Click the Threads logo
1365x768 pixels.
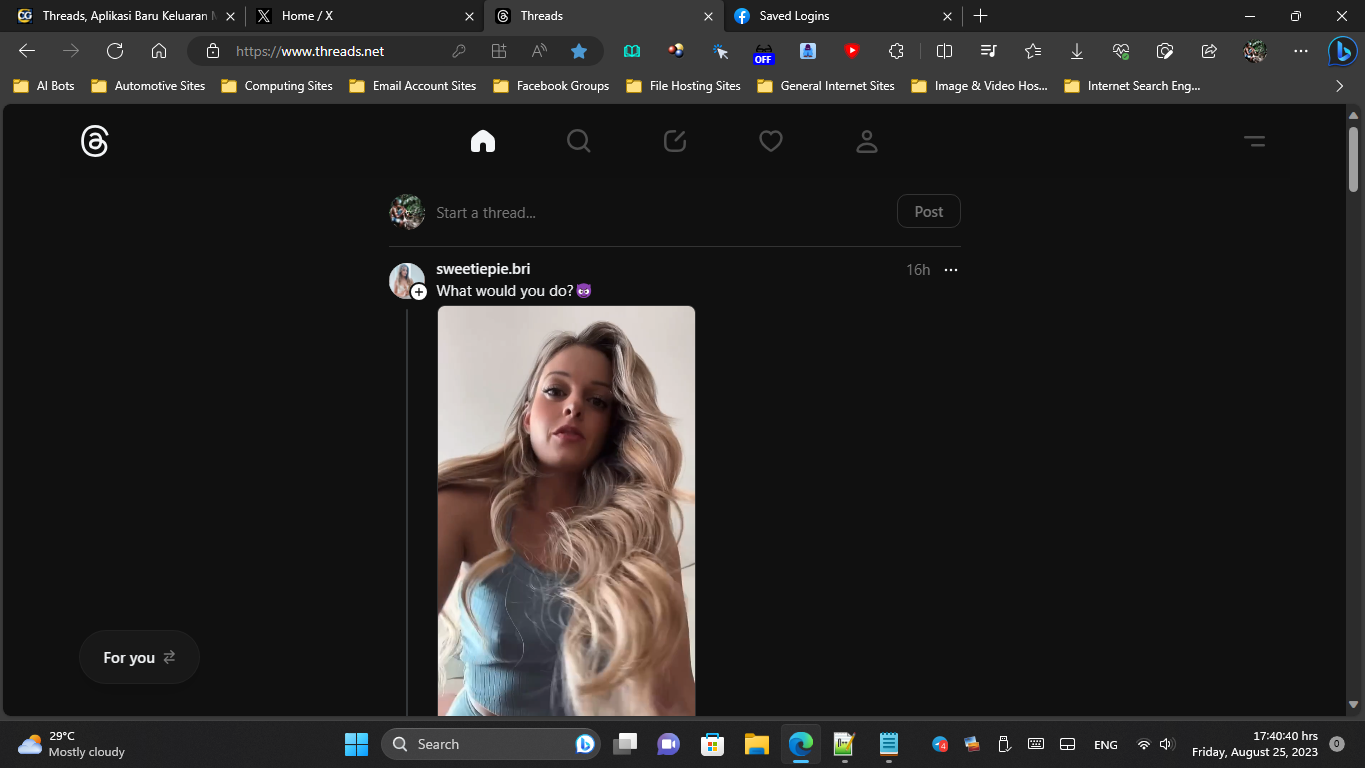point(94,142)
